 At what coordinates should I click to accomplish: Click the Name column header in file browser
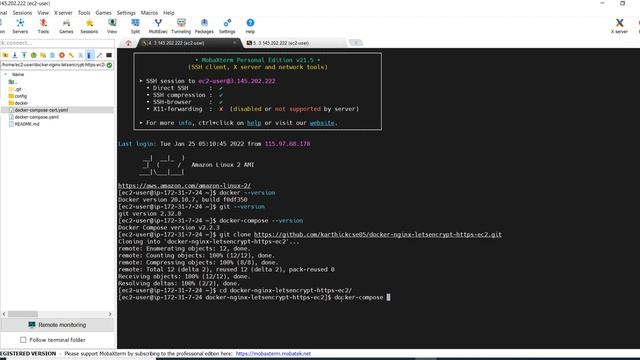[x=18, y=74]
